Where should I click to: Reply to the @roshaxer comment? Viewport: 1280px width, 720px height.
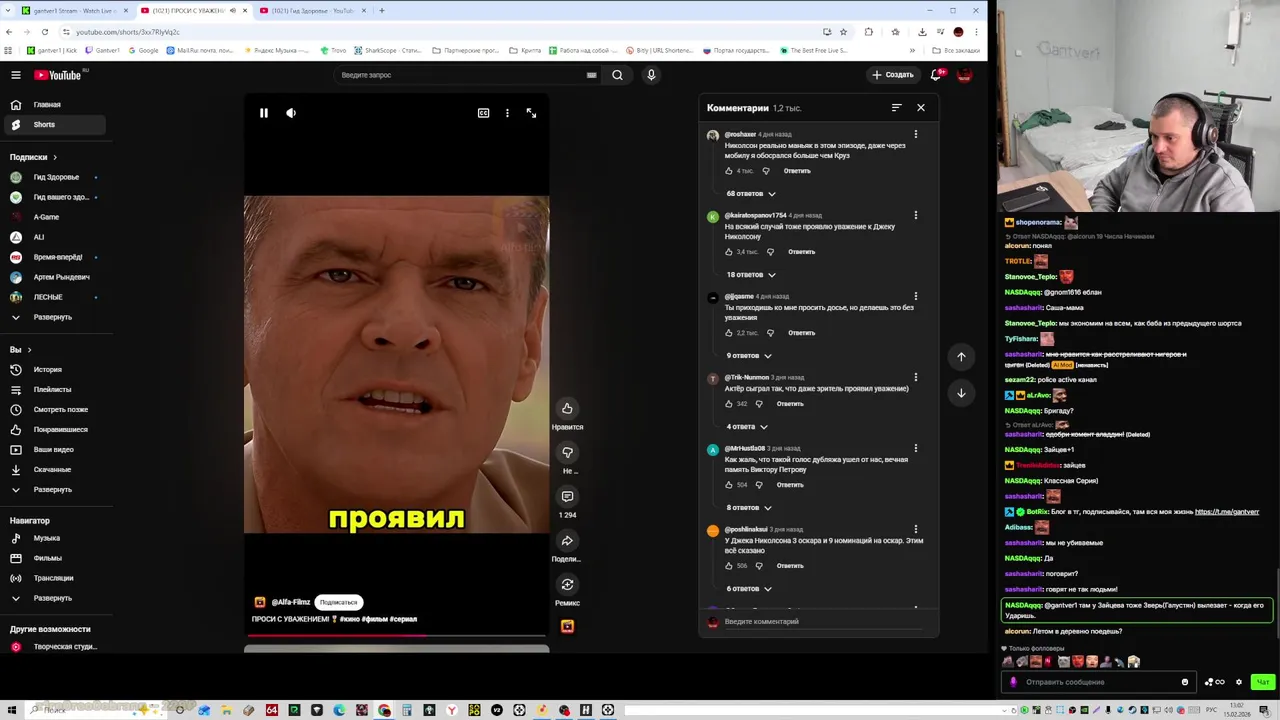(x=797, y=171)
